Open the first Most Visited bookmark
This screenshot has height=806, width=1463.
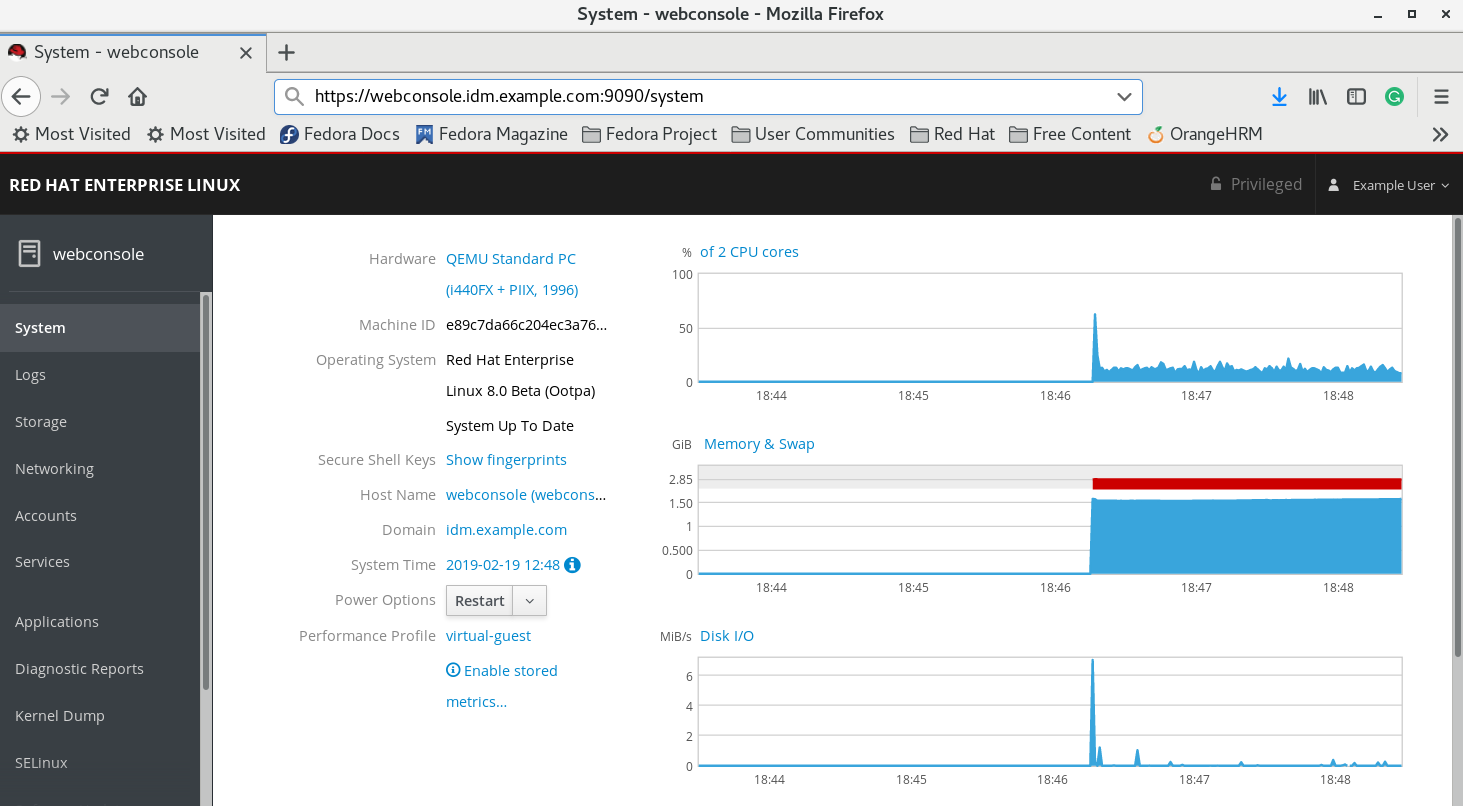70,134
